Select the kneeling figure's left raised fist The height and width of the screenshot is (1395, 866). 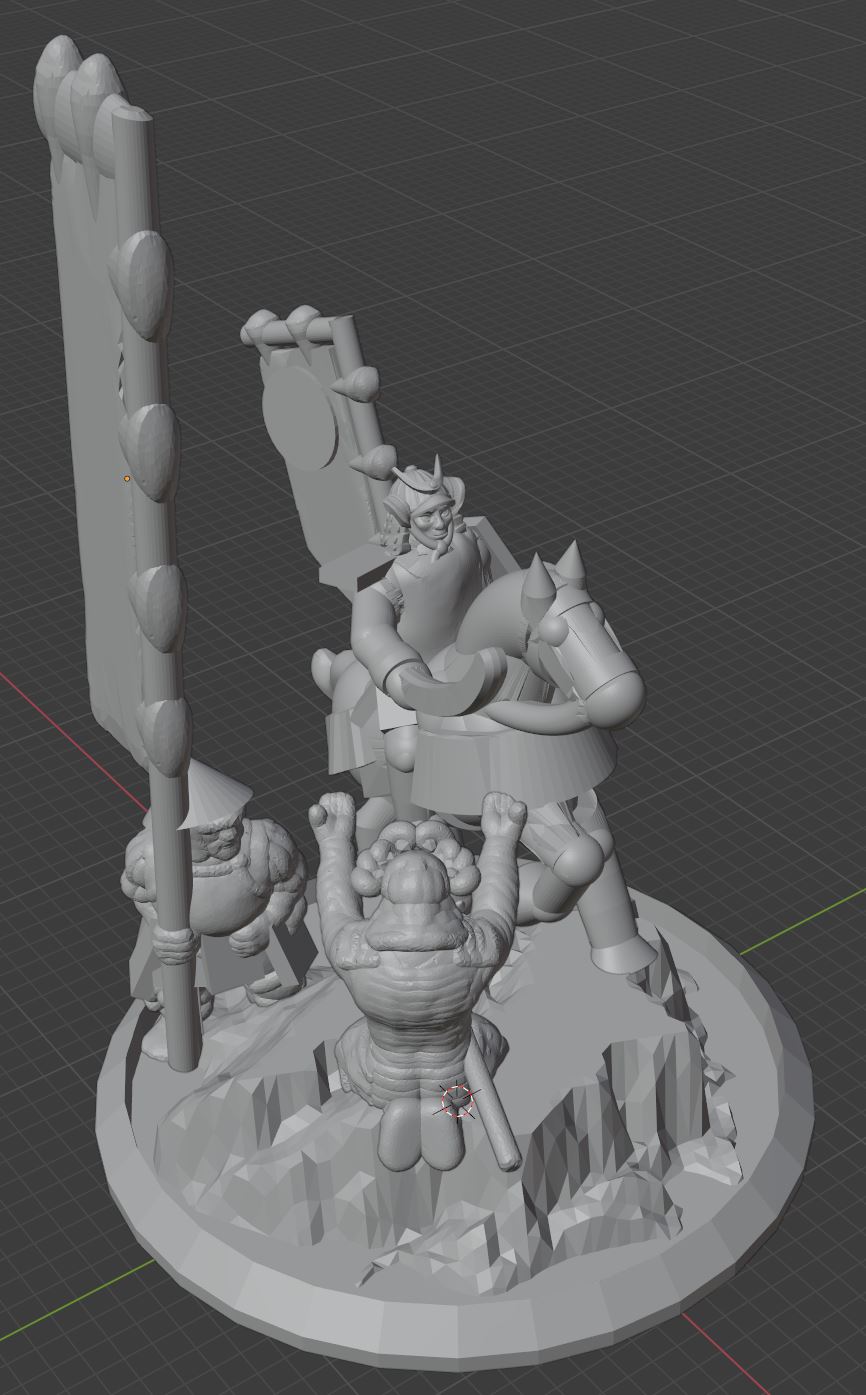[x=334, y=812]
